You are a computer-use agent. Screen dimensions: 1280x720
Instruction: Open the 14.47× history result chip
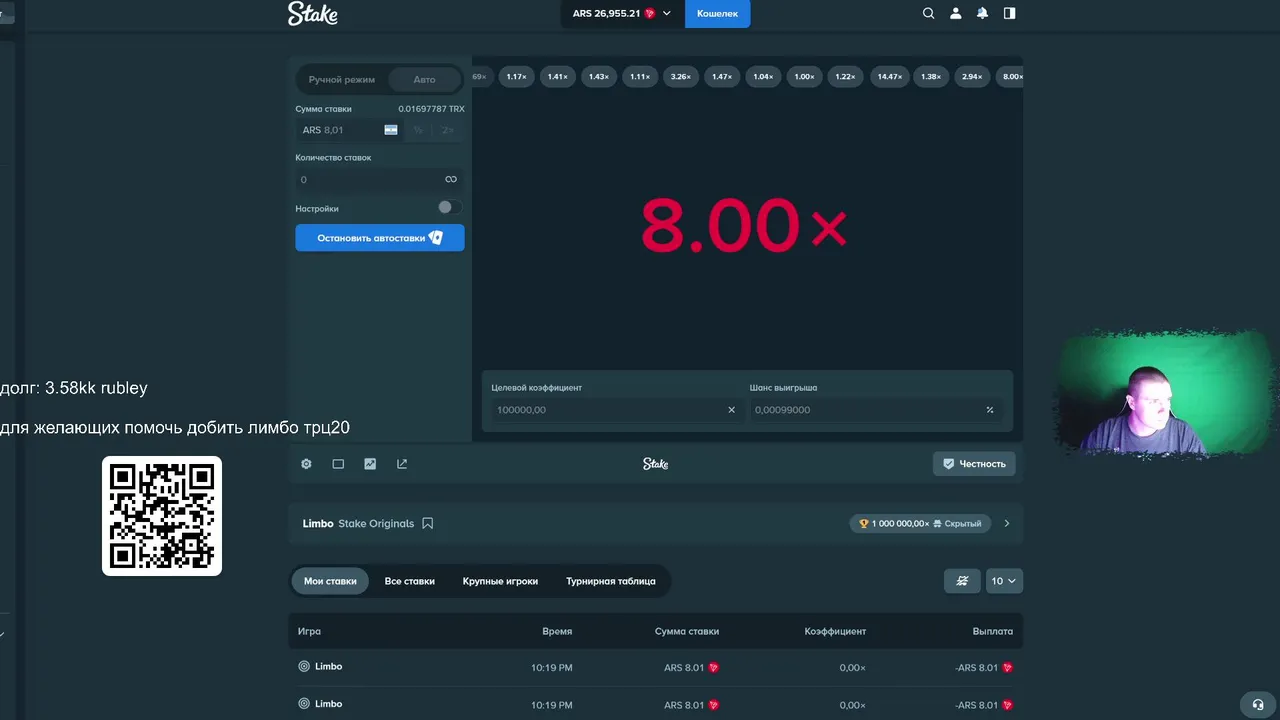tap(889, 77)
